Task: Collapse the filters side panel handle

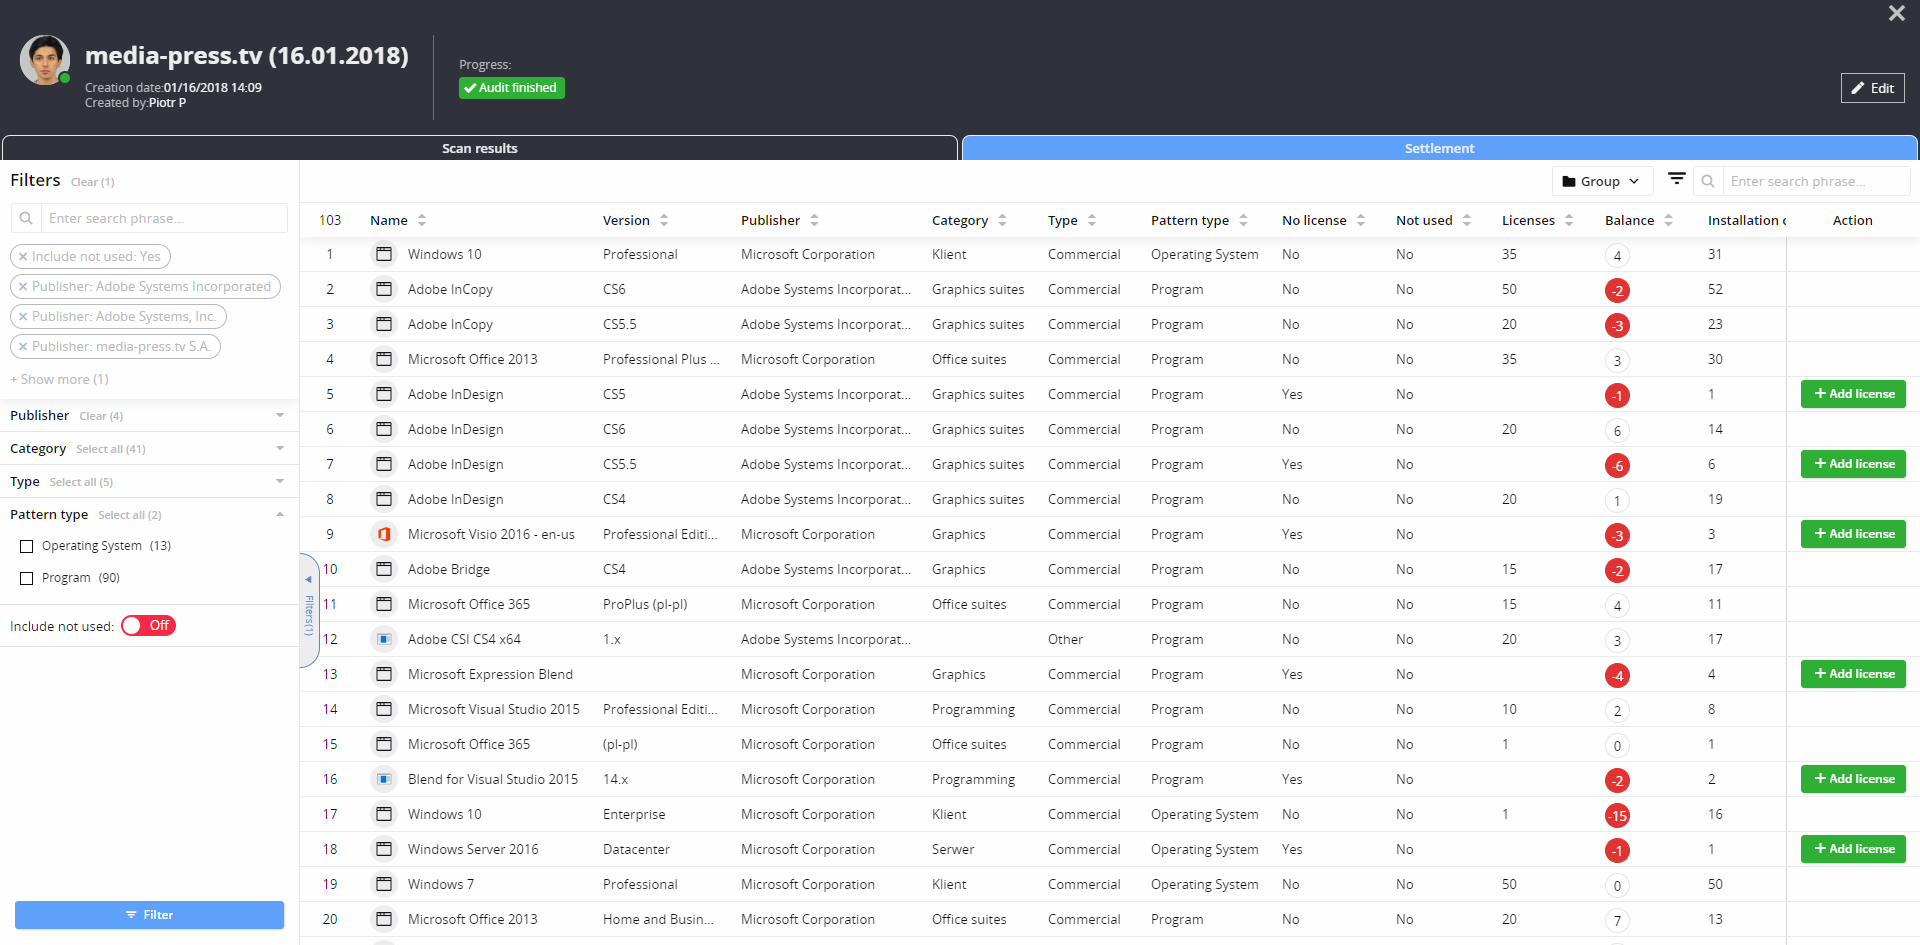Action: point(309,609)
